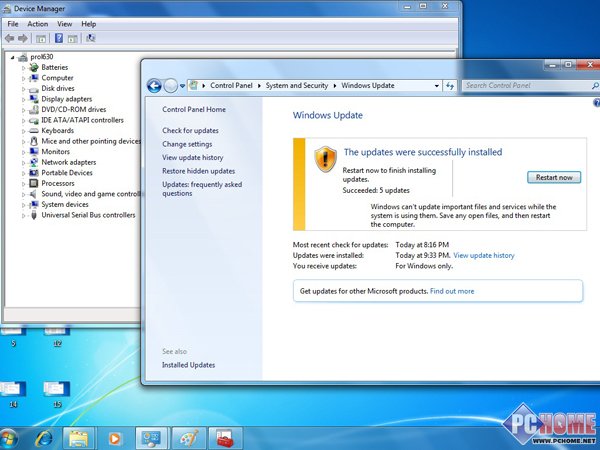
Task: Select the Keyboards device icon
Action: [34, 131]
